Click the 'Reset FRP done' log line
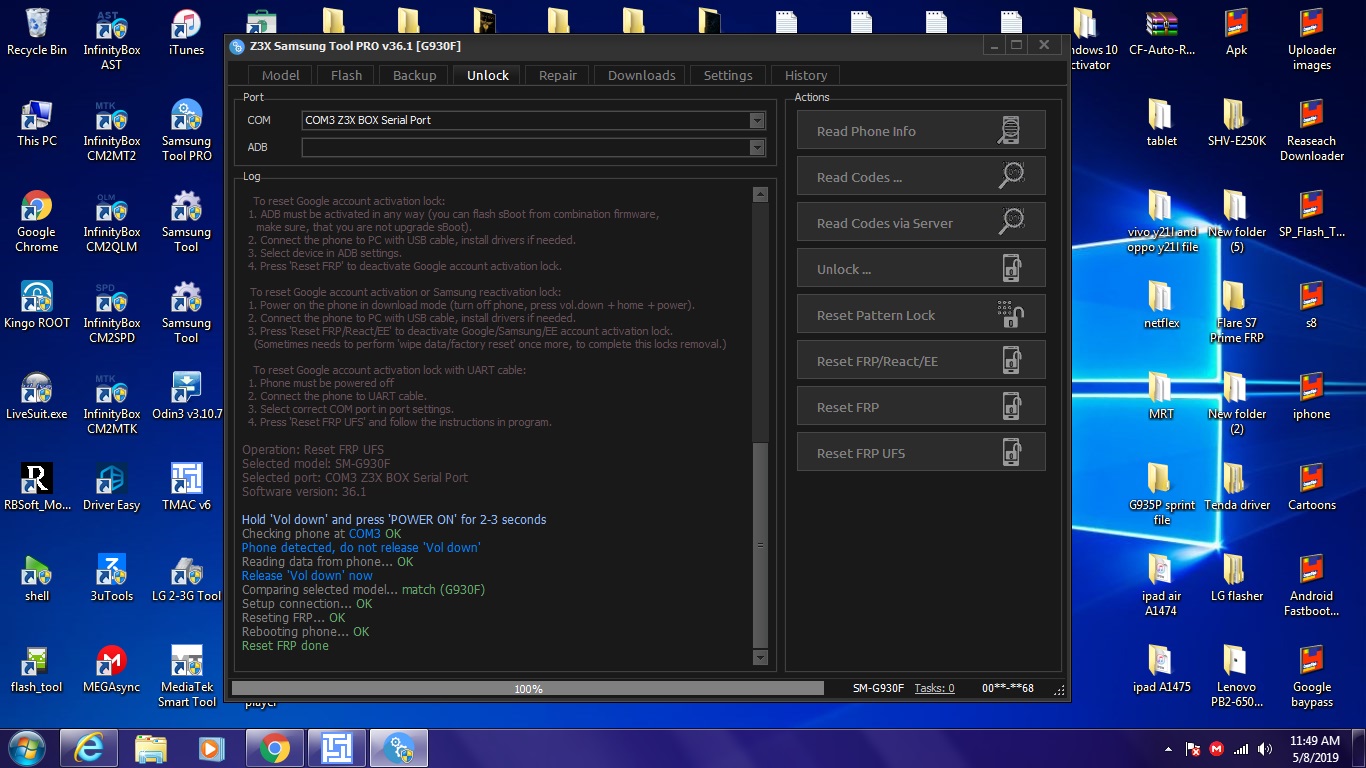Viewport: 1366px width, 768px height. coord(285,645)
